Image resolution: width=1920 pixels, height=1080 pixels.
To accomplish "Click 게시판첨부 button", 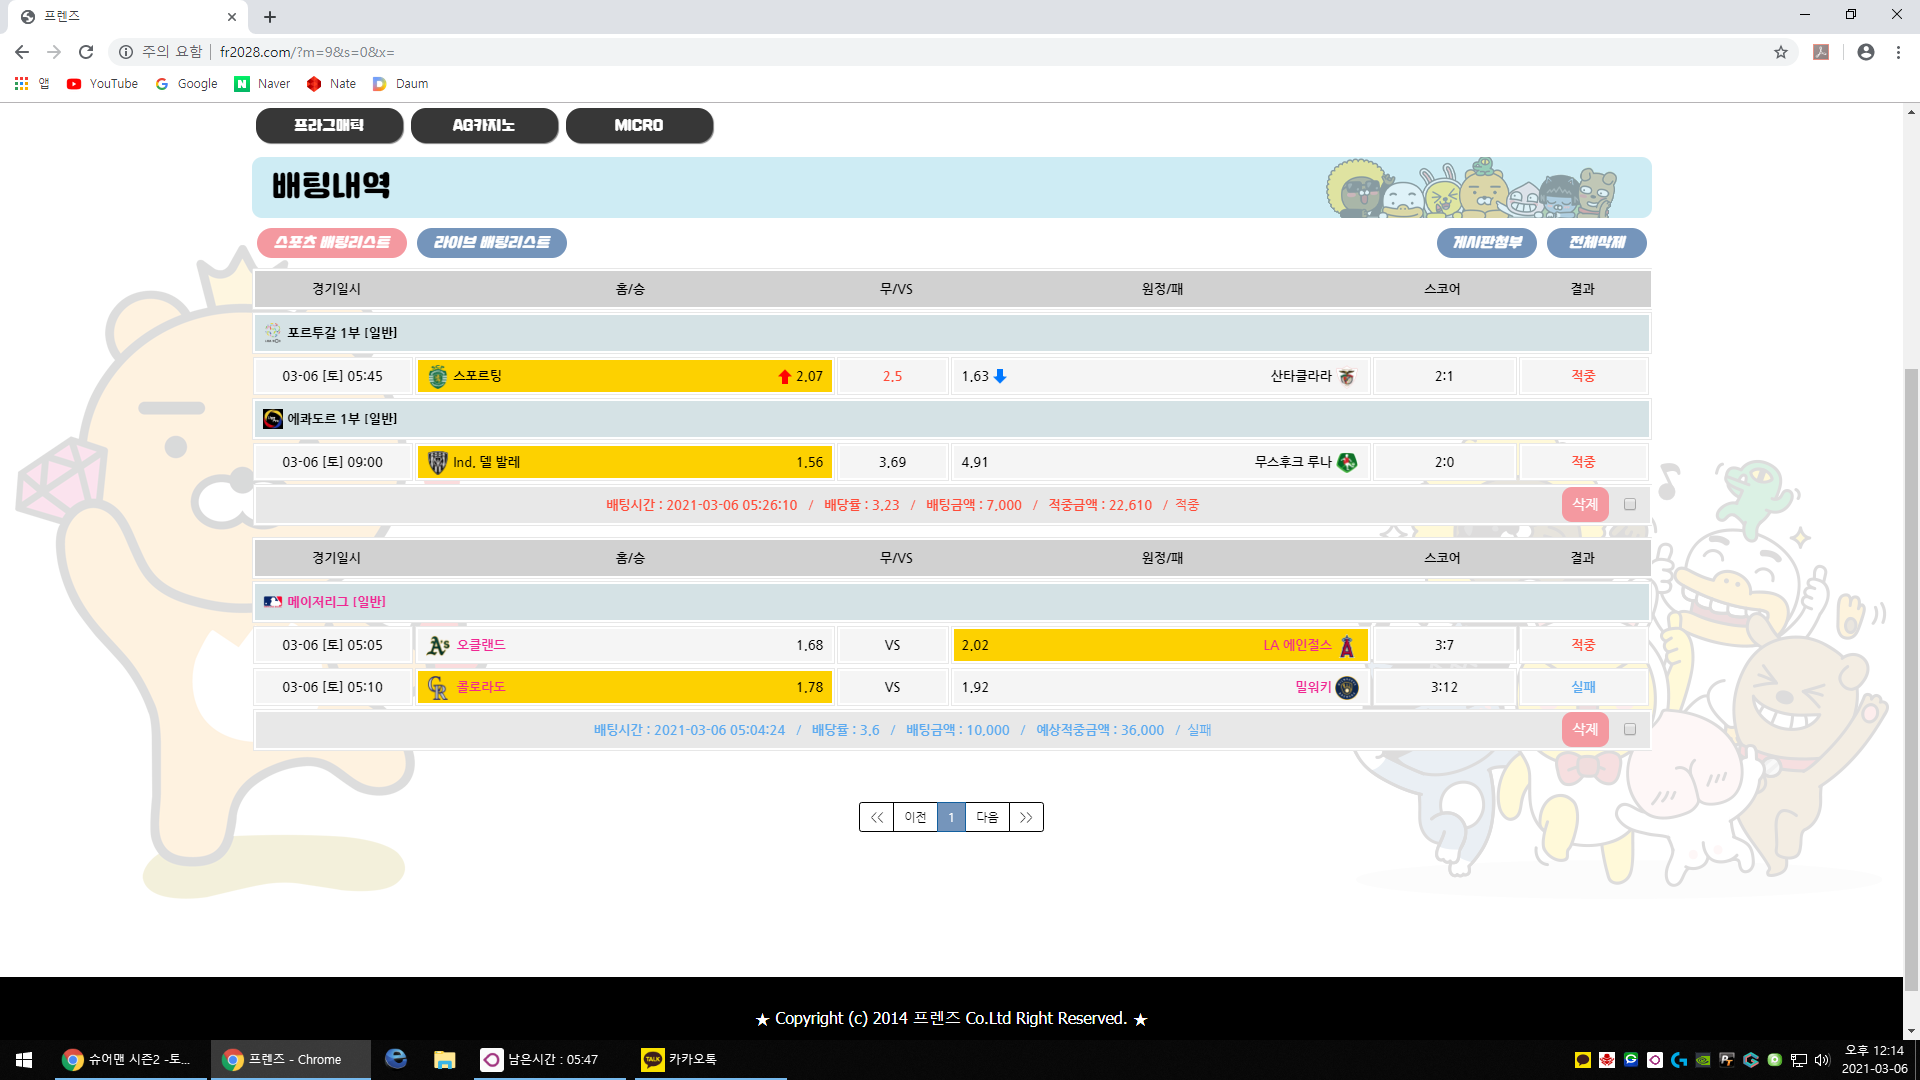I will click(x=1486, y=243).
